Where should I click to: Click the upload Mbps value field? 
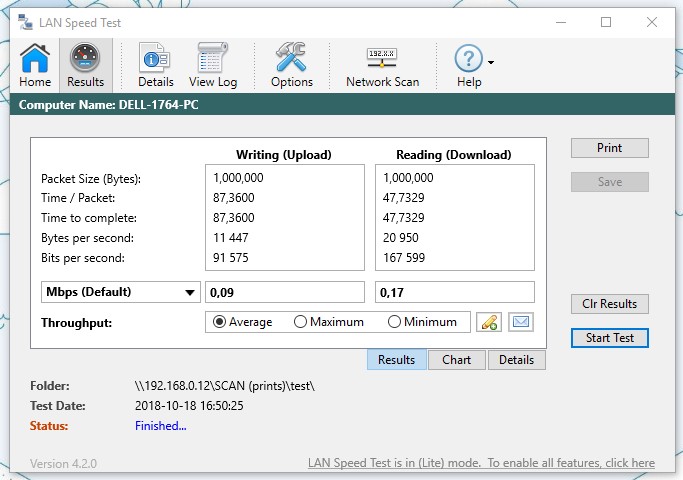285,292
